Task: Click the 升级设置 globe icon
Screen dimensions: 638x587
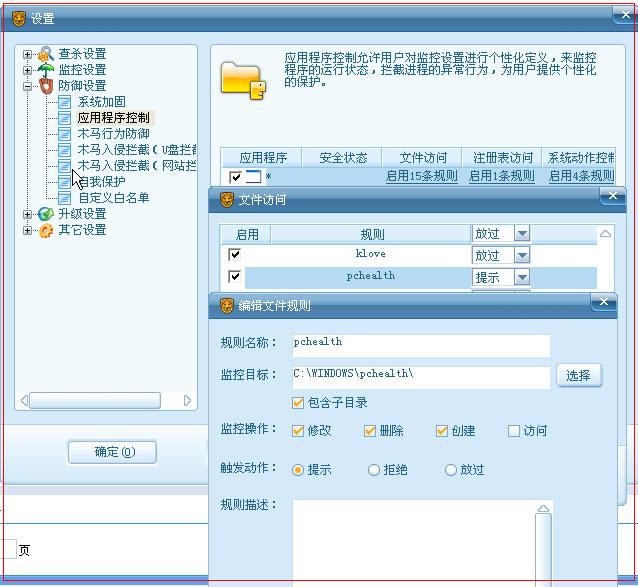Action: pyautogui.click(x=46, y=214)
